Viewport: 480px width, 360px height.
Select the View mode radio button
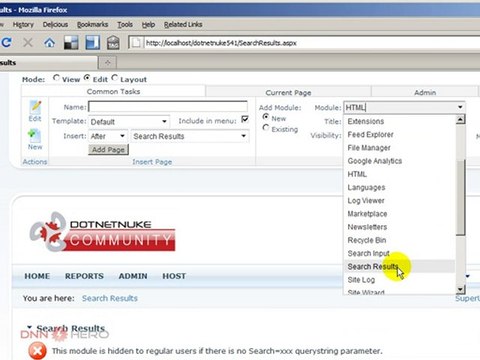coord(56,78)
